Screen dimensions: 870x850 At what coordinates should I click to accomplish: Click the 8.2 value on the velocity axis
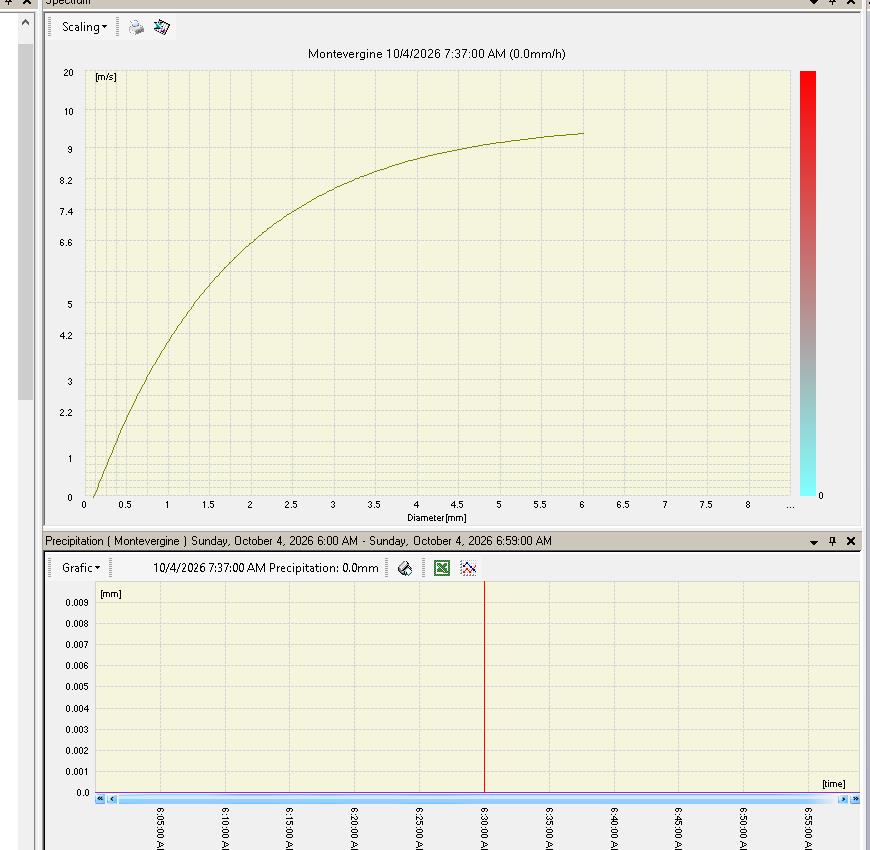click(66, 180)
